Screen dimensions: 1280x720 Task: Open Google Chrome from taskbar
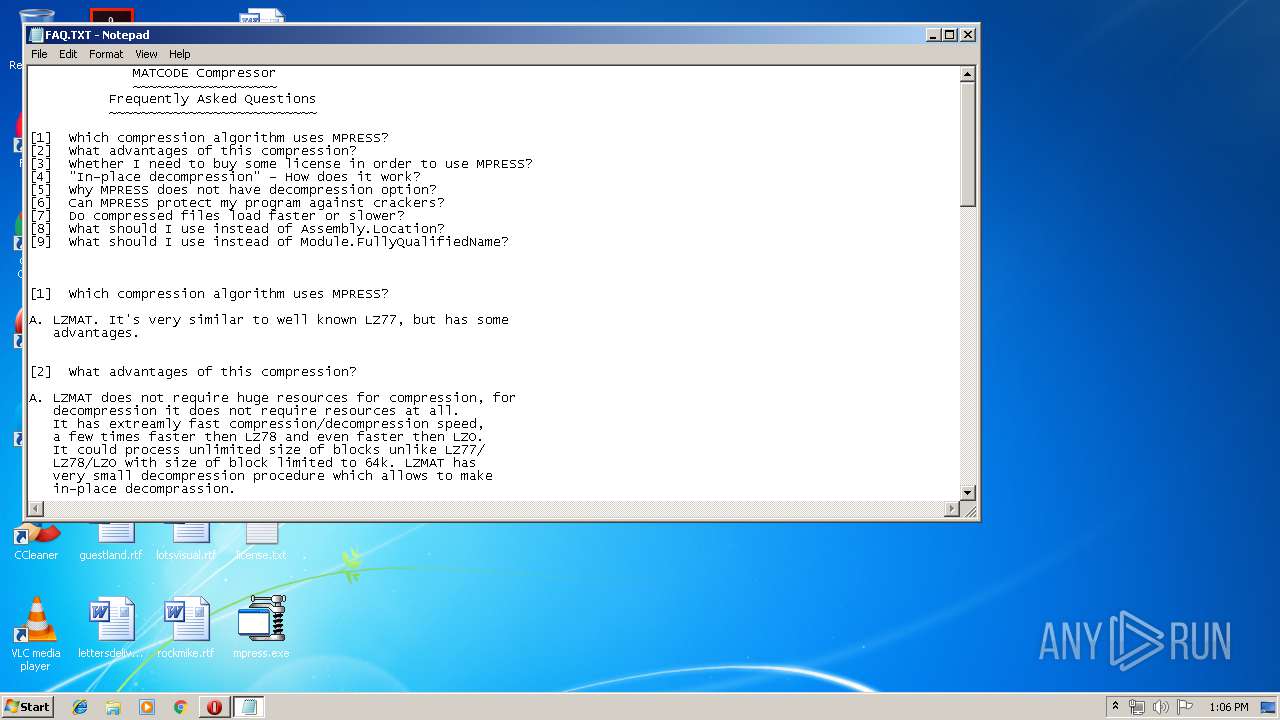point(180,707)
